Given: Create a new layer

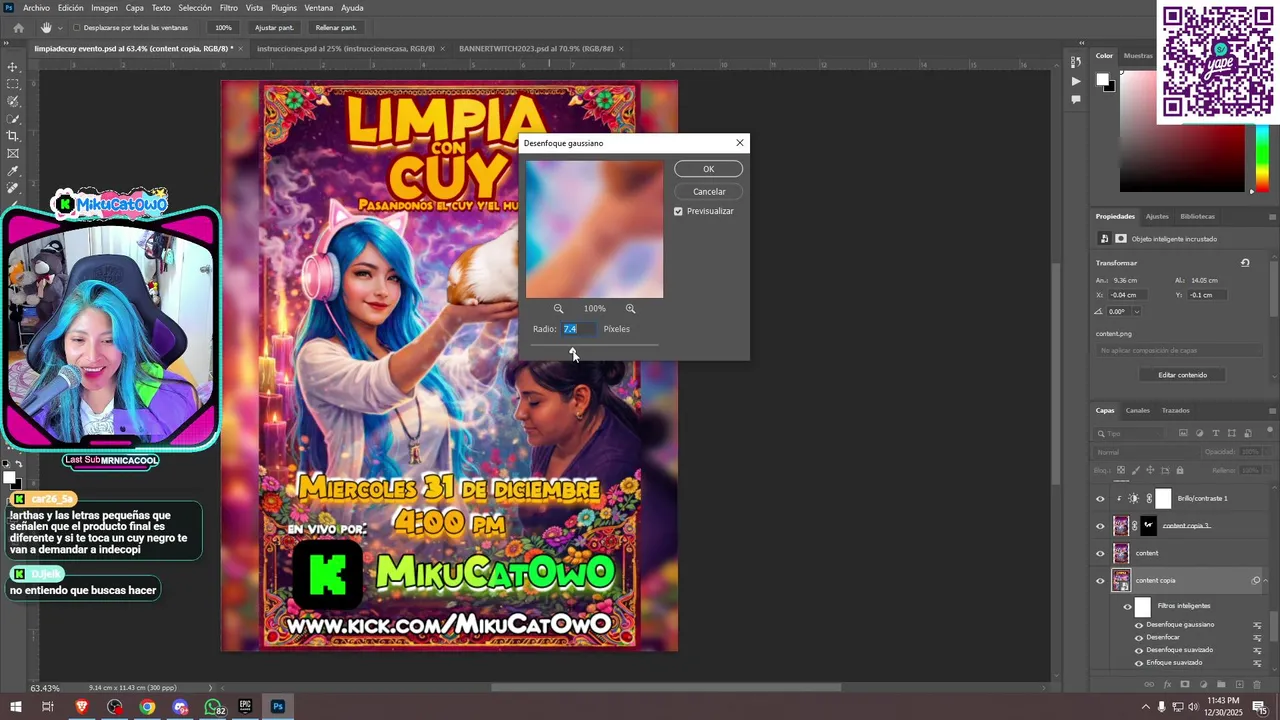Looking at the screenshot, I should [1239, 685].
